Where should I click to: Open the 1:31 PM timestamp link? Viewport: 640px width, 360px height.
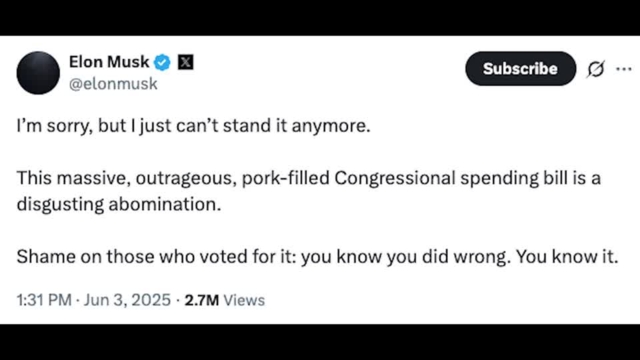pyautogui.click(x=44, y=300)
